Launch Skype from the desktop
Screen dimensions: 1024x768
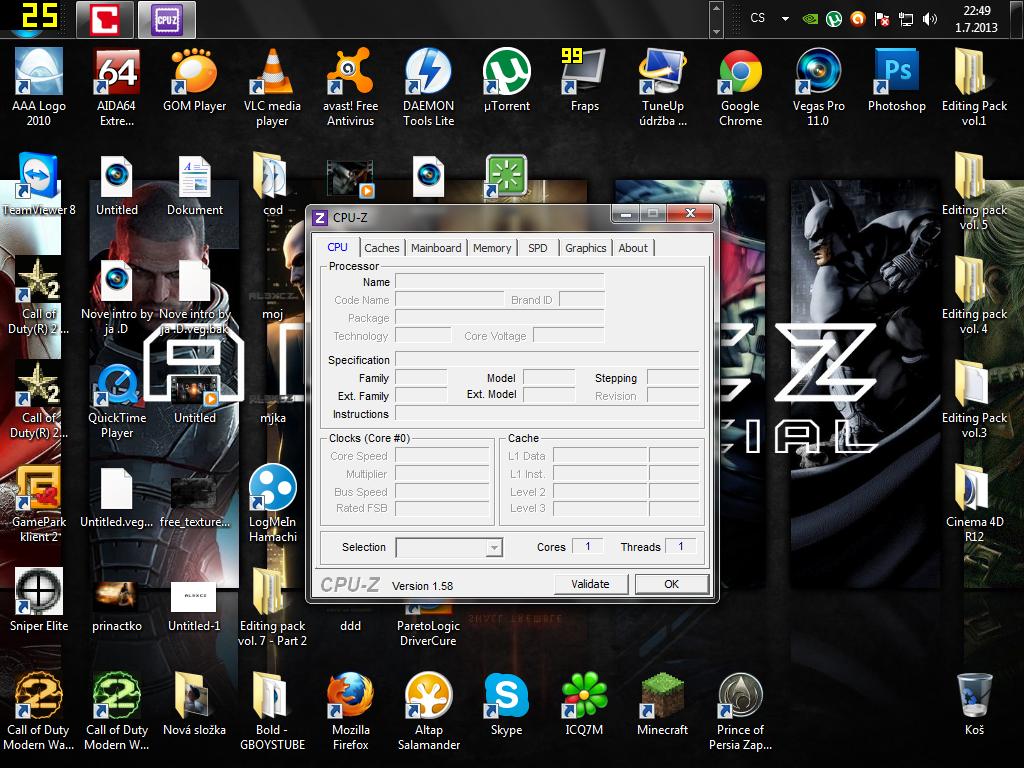(x=506, y=697)
